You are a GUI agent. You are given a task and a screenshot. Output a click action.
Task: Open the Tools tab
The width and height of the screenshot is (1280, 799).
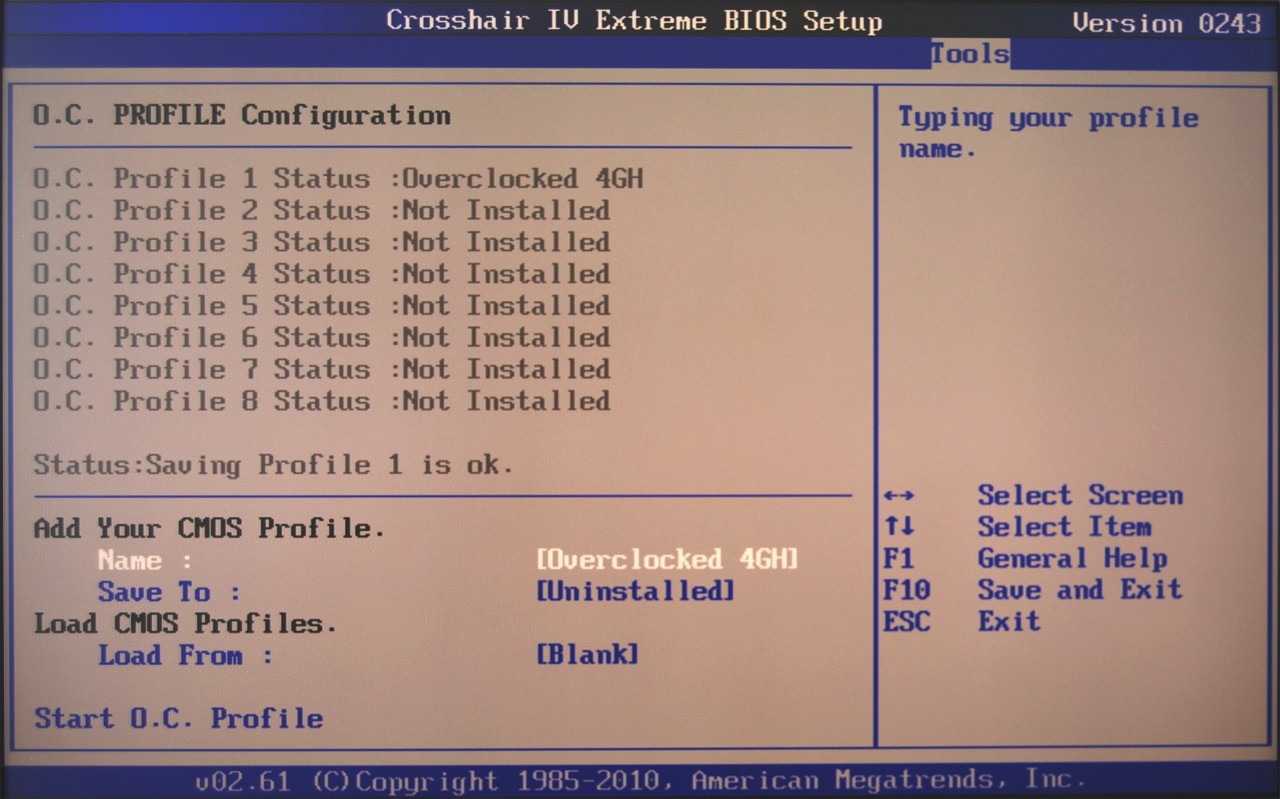969,54
